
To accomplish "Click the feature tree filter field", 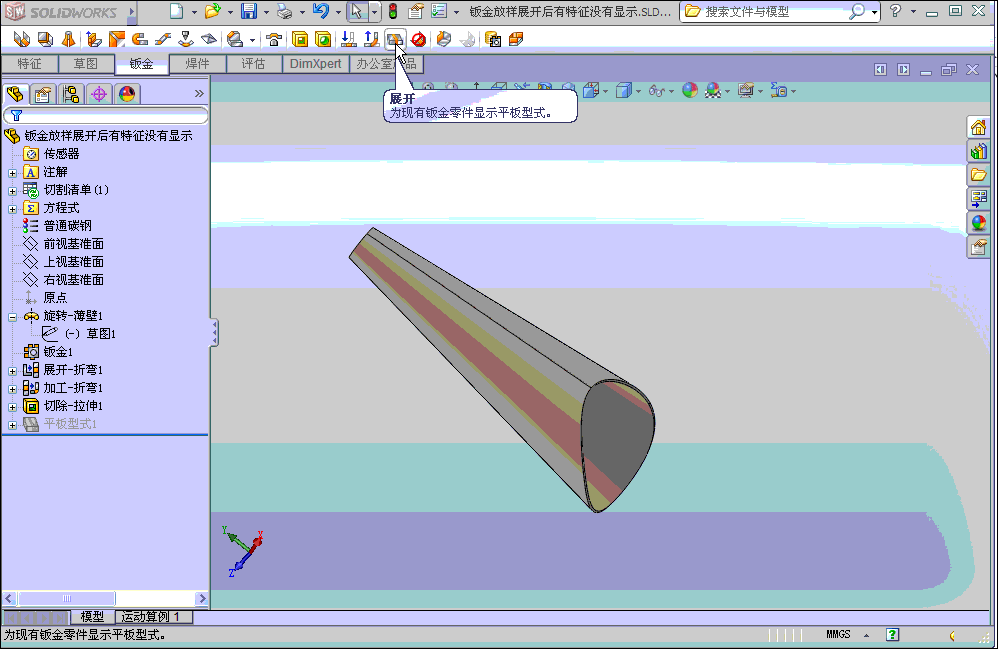I will (106, 115).
